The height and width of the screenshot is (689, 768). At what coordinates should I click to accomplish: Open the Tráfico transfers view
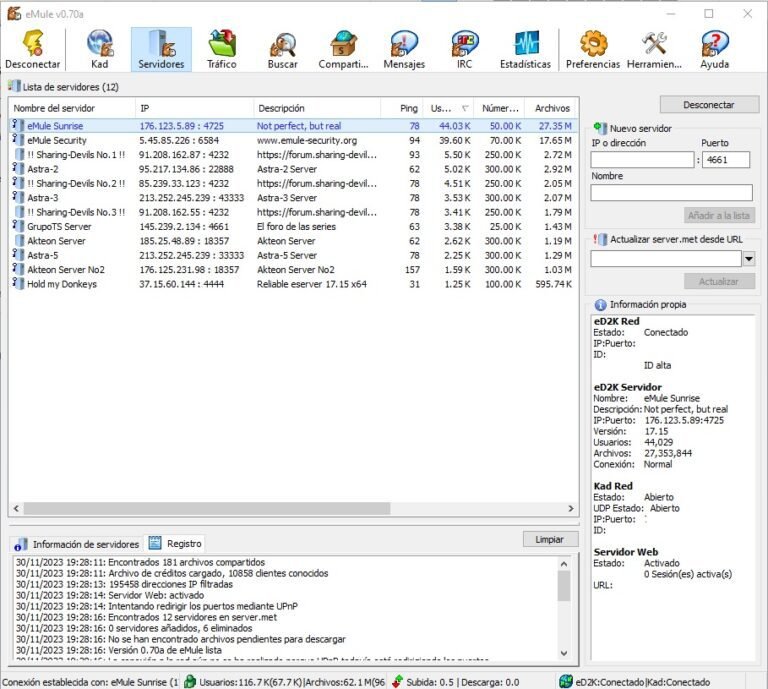pos(221,49)
